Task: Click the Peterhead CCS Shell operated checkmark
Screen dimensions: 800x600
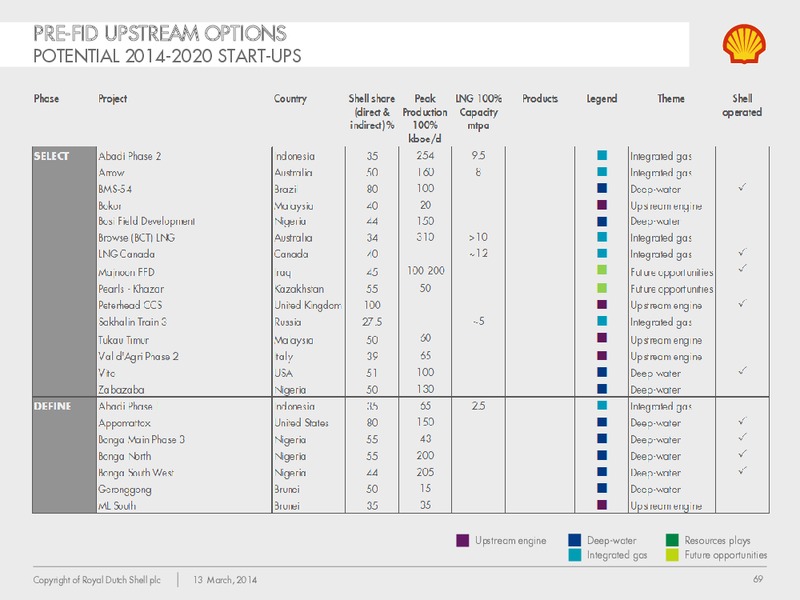Action: point(742,303)
